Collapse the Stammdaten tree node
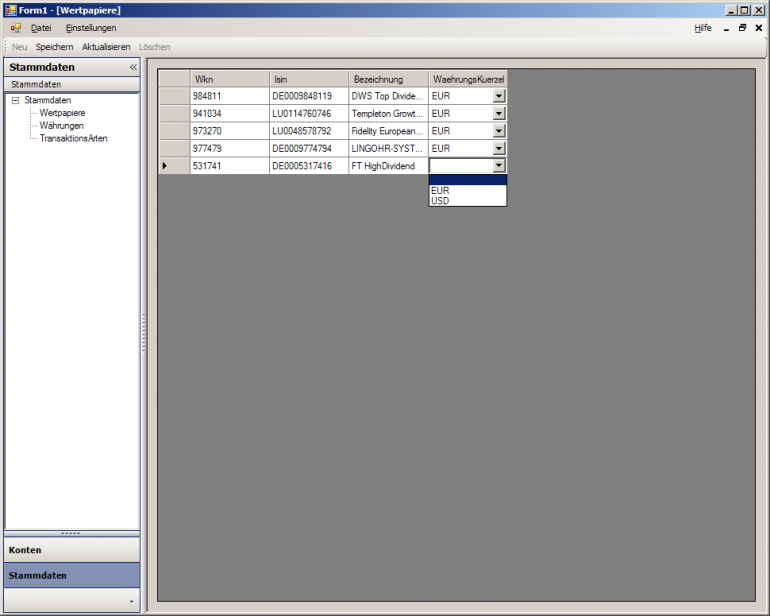This screenshot has width=770, height=616. pos(15,100)
